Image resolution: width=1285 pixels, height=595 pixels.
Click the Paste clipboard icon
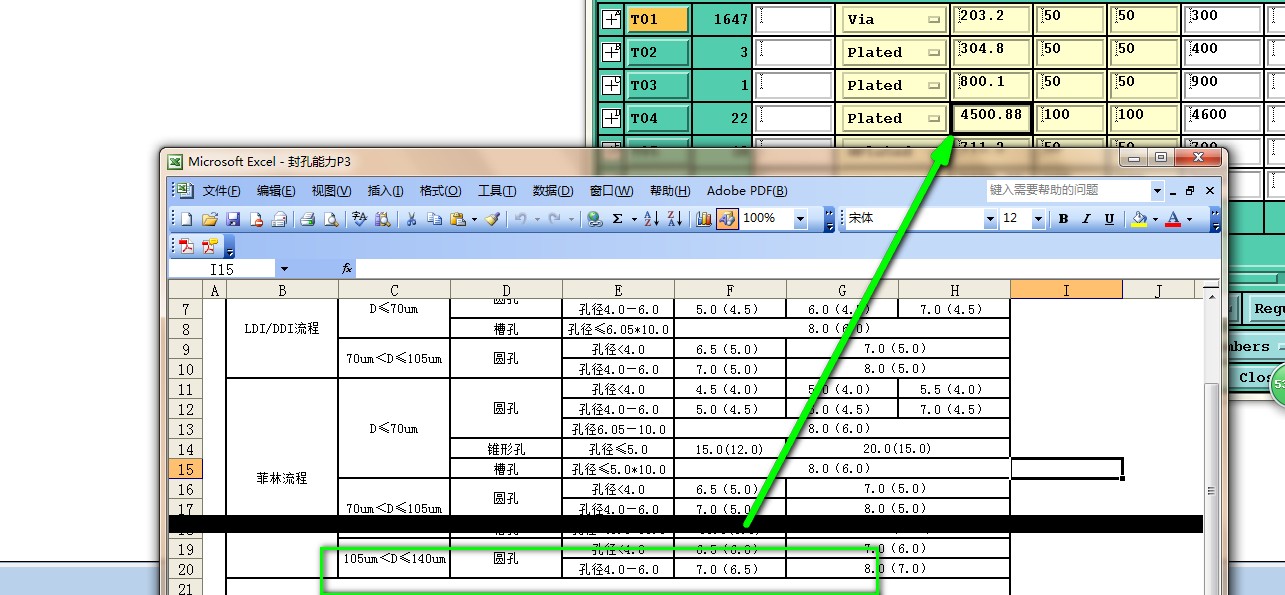458,219
